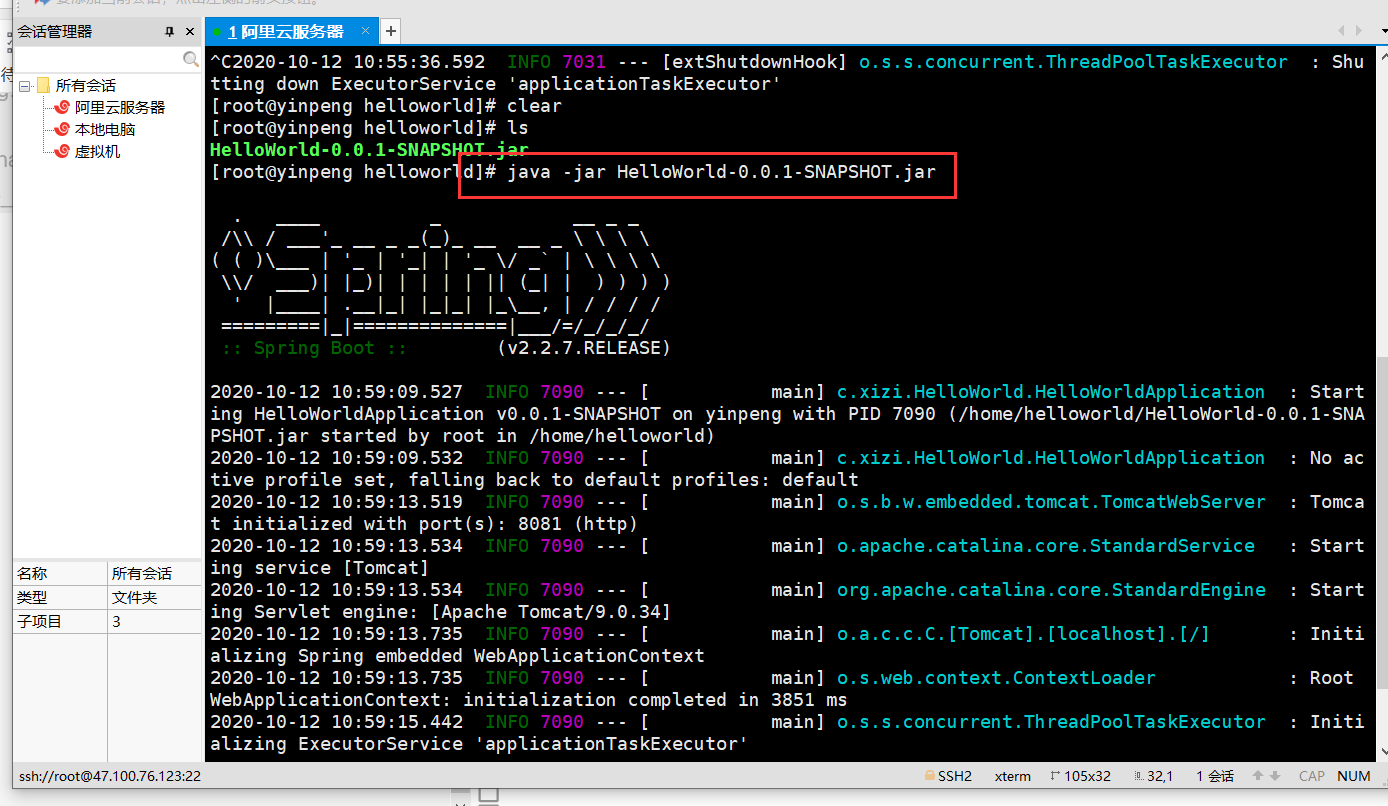Image resolution: width=1388 pixels, height=806 pixels.
Task: Click the status bar up arrow
Action: coord(1258,776)
